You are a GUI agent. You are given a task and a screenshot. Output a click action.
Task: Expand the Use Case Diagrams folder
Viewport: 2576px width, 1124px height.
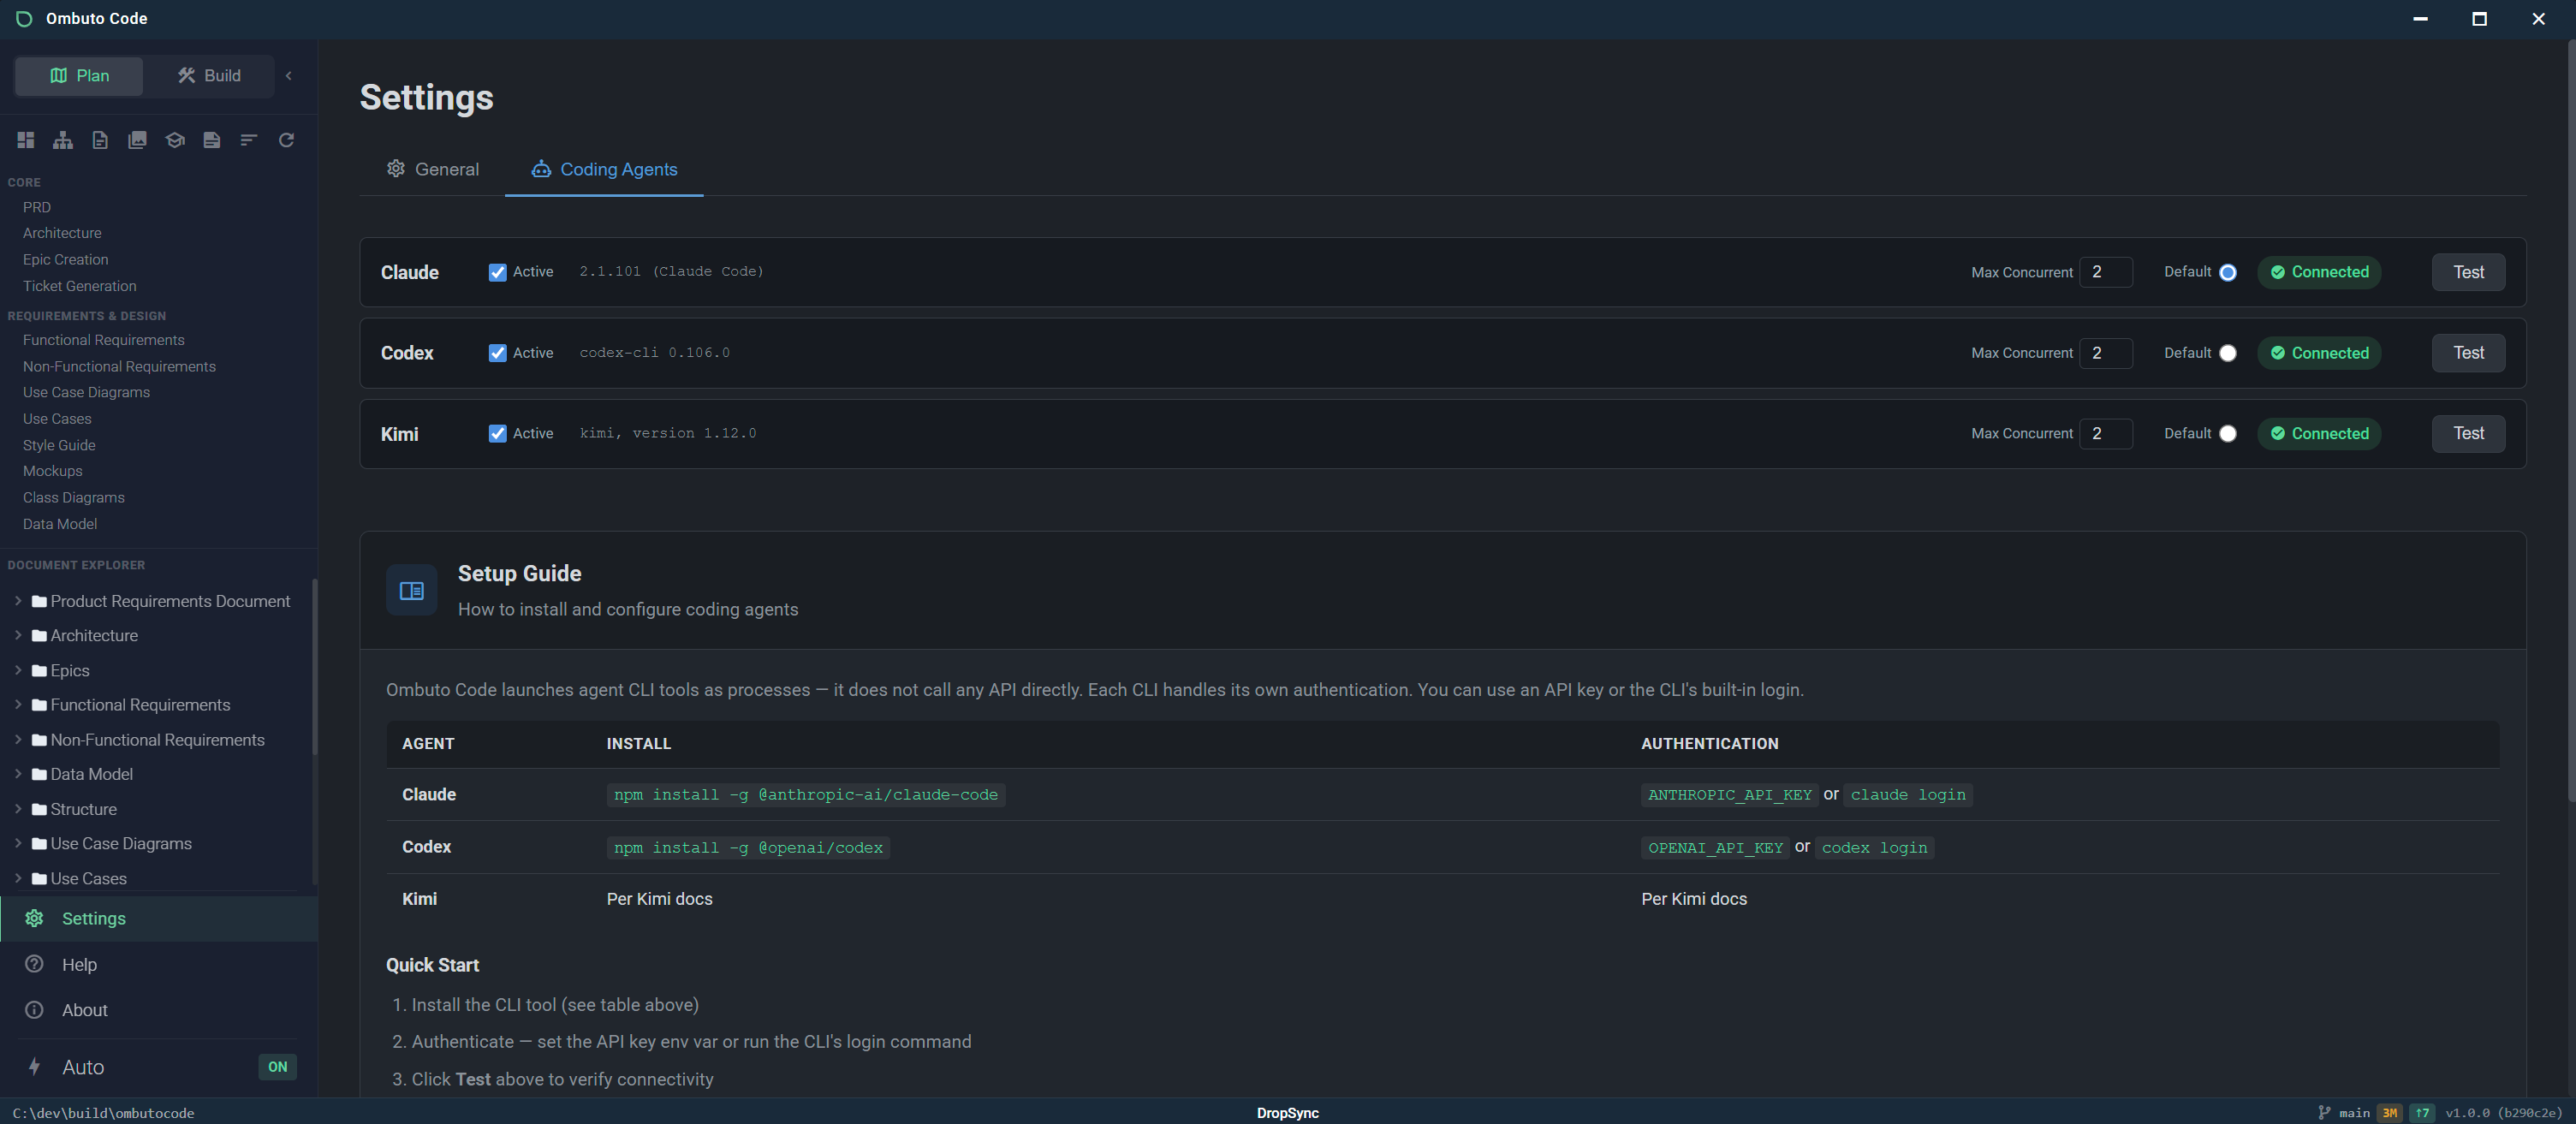17,843
